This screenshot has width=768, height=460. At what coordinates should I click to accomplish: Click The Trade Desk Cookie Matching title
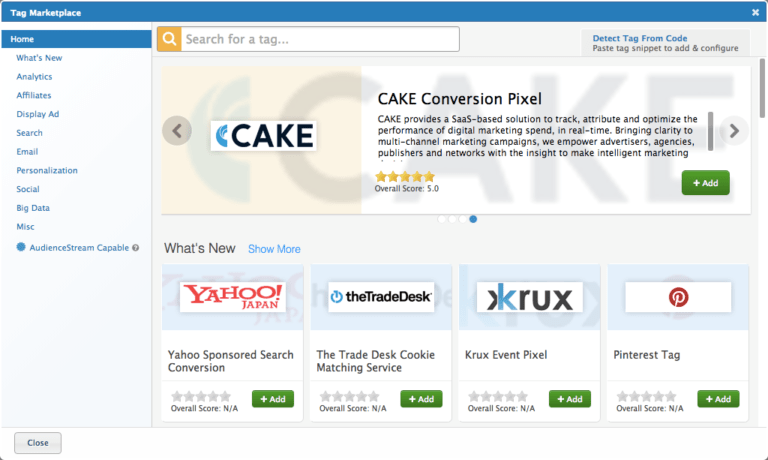[376, 361]
